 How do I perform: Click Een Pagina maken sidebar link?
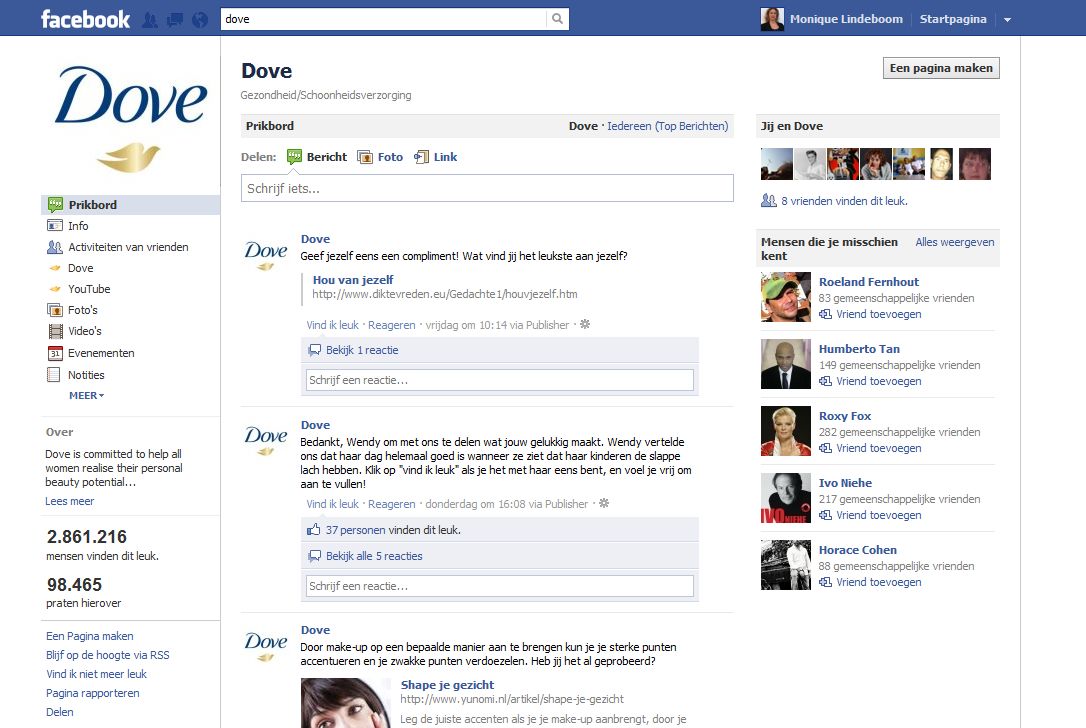pyautogui.click(x=89, y=636)
